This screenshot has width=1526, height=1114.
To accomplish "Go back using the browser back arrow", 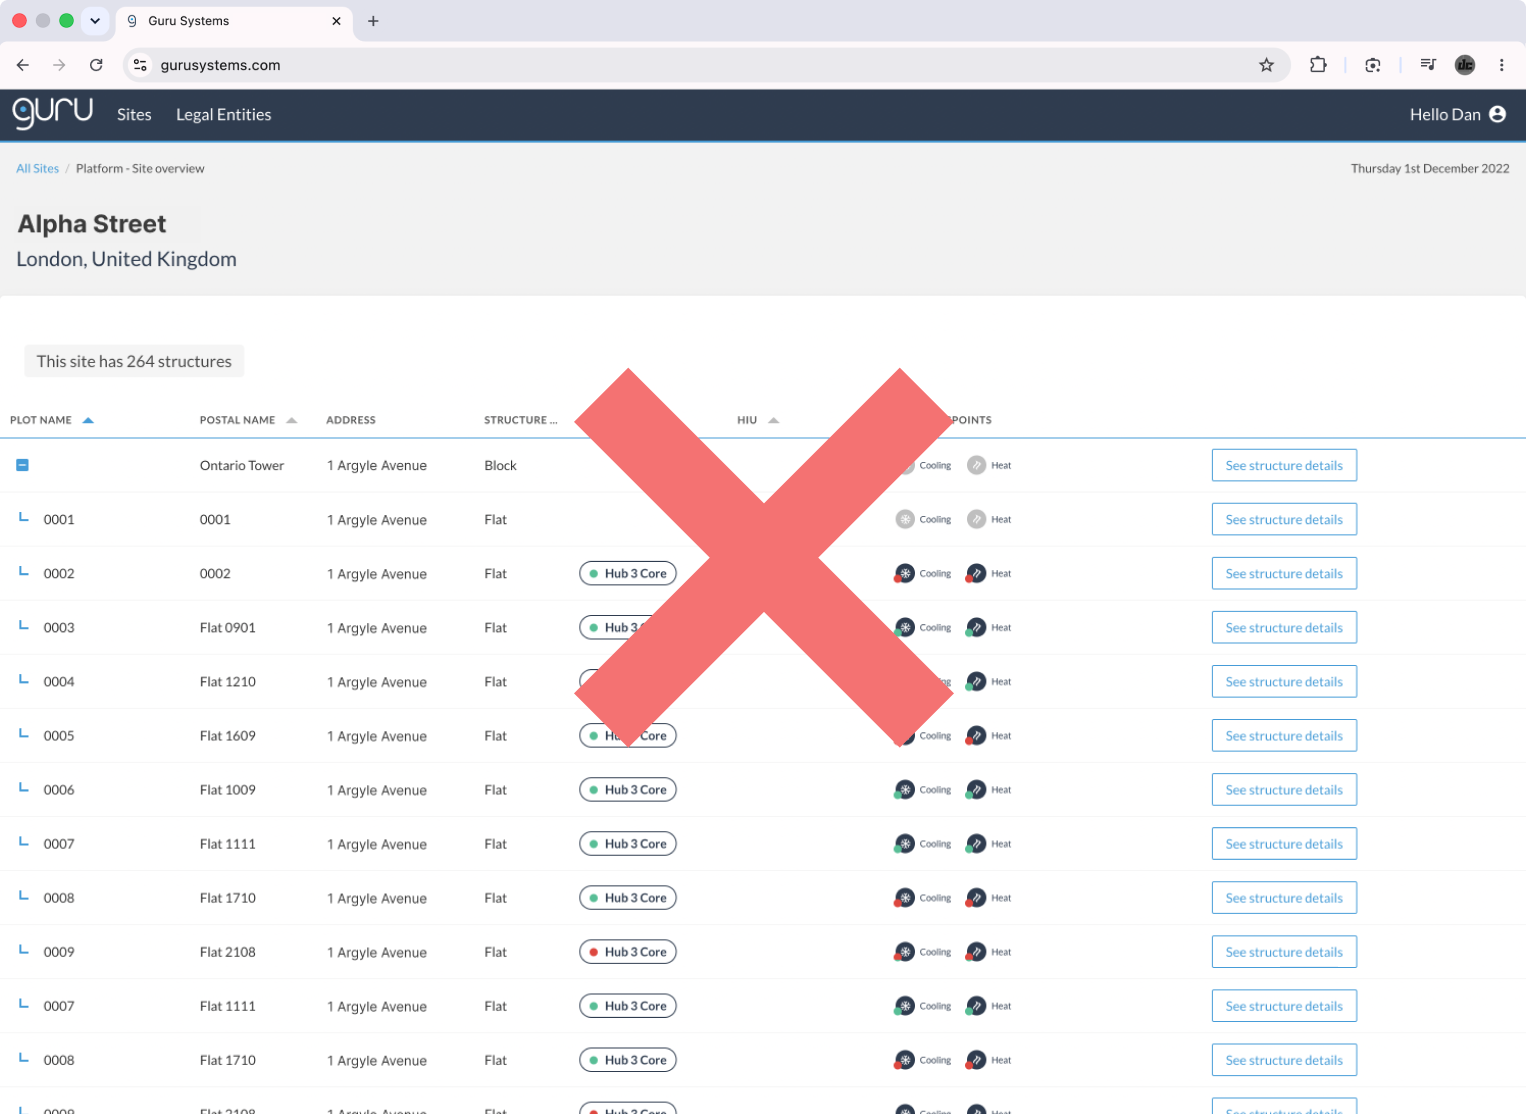I will point(23,65).
